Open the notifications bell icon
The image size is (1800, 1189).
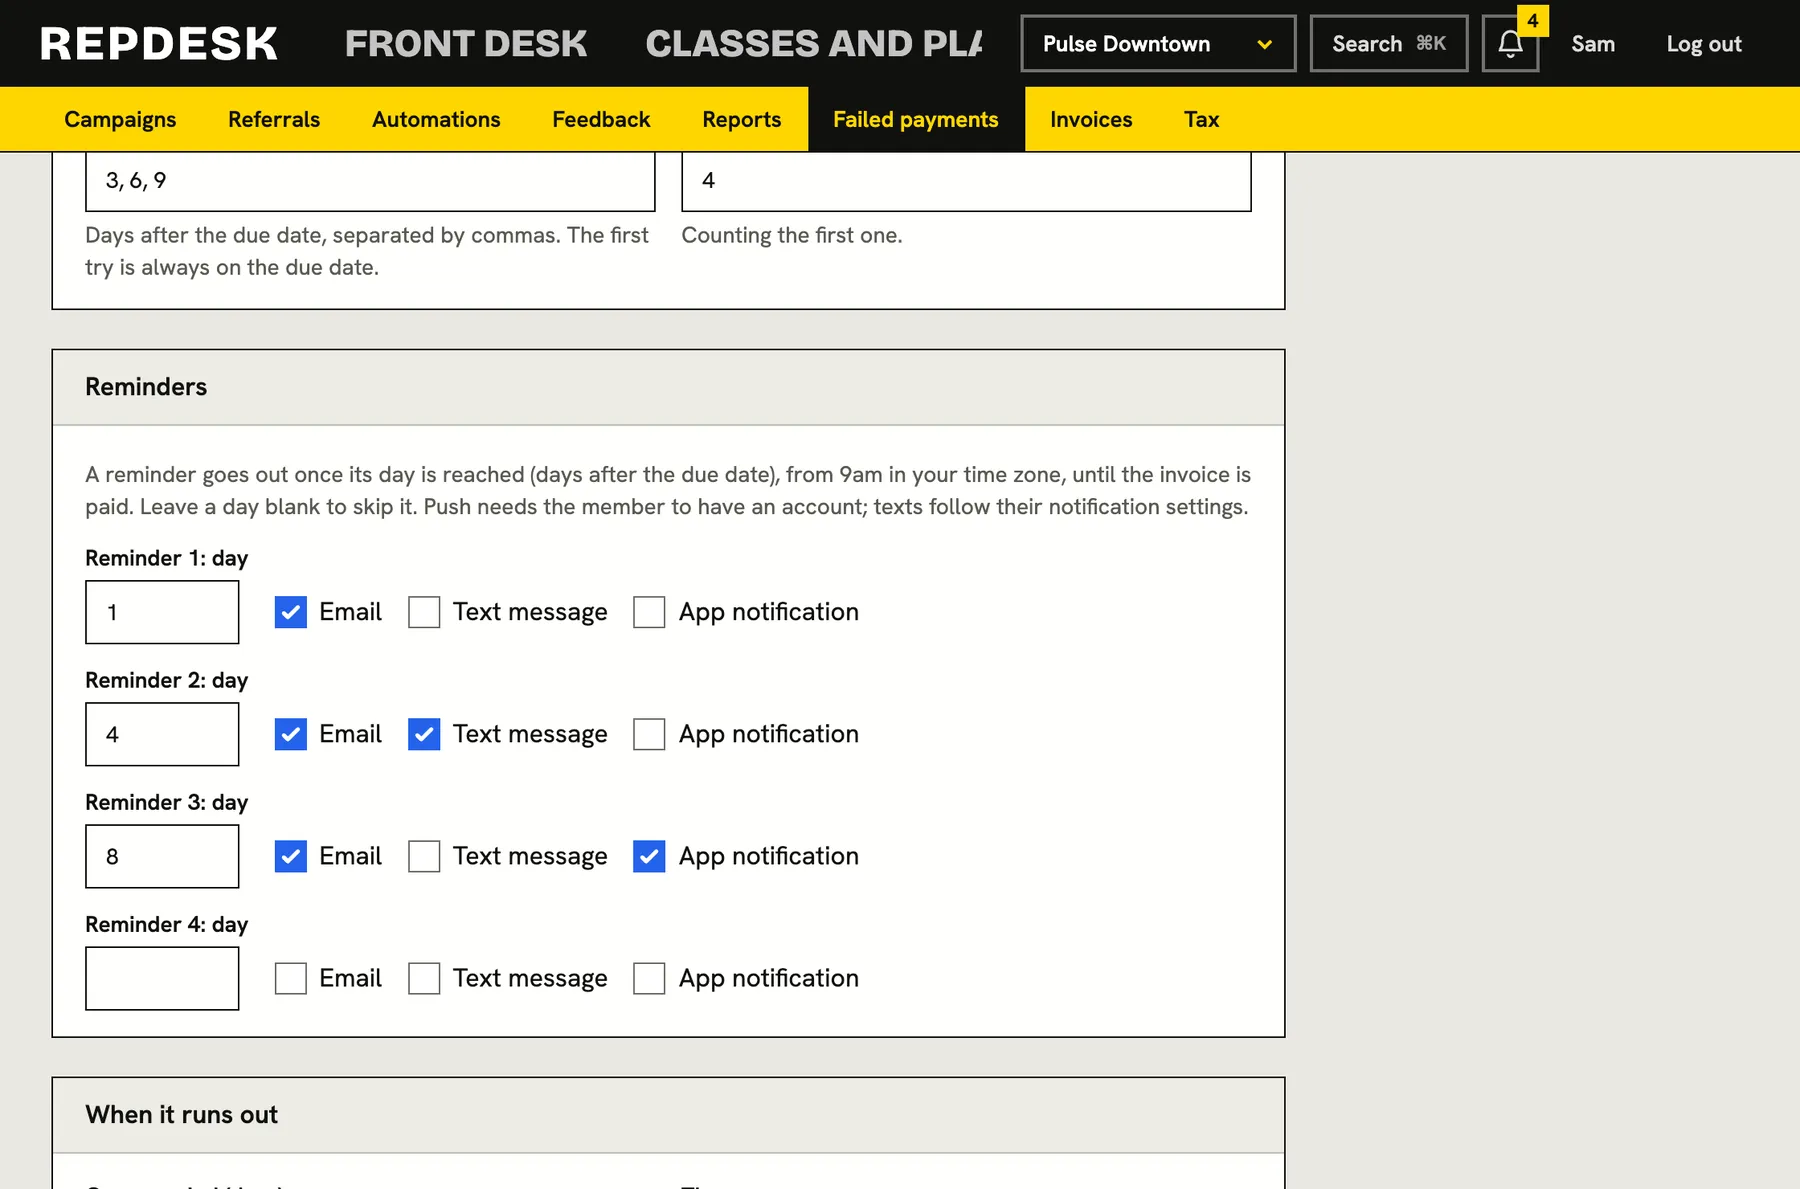pyautogui.click(x=1510, y=44)
